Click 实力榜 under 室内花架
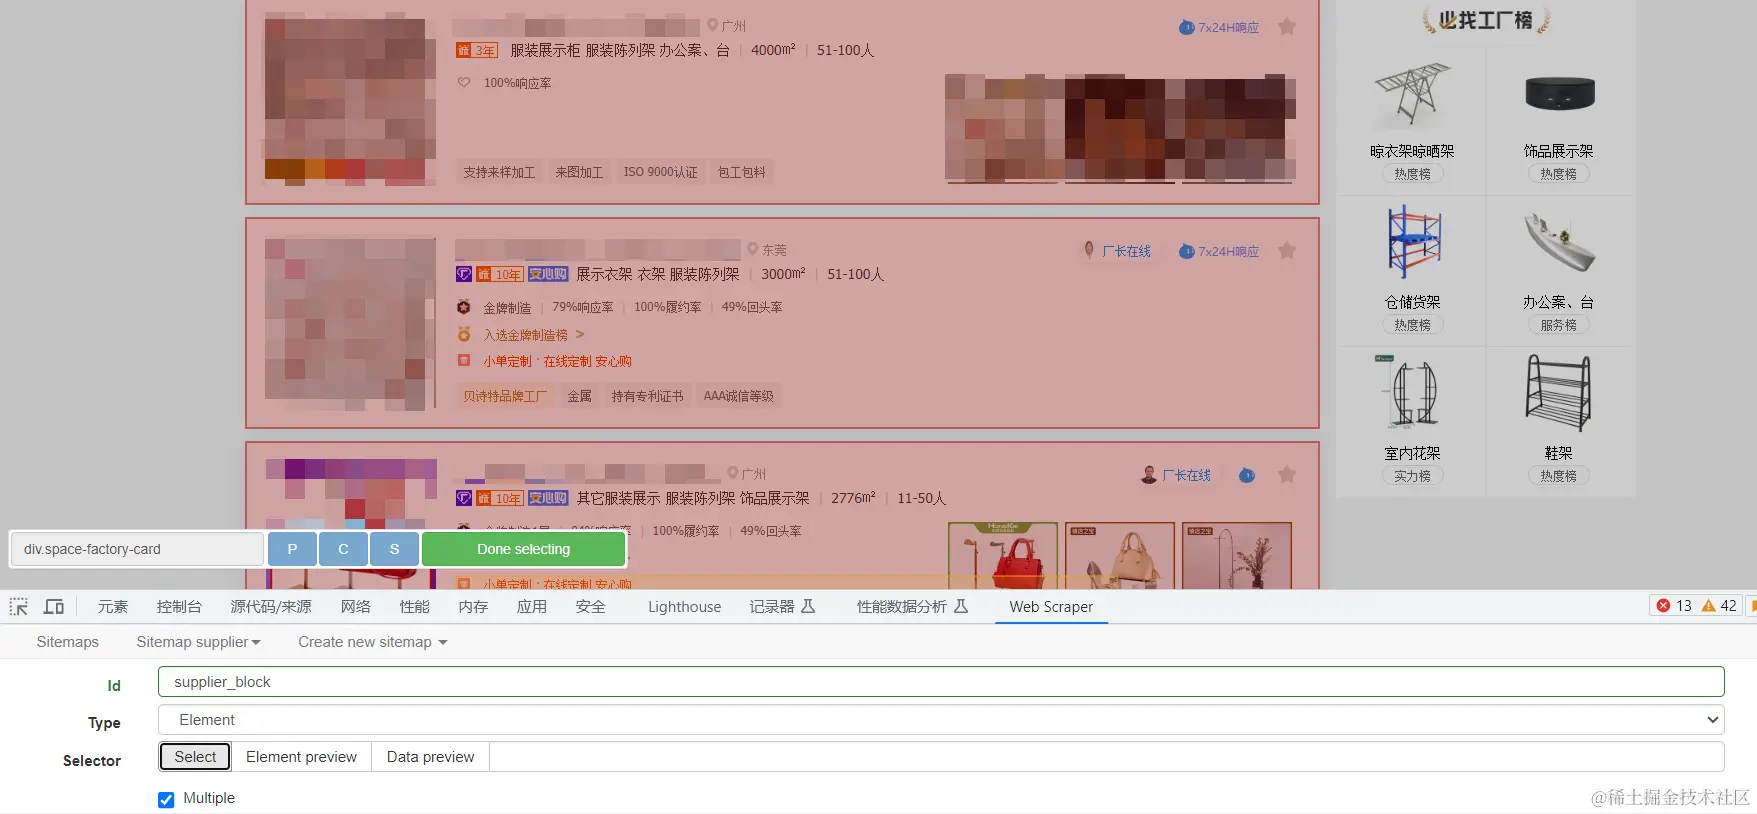Image resolution: width=1757 pixels, height=814 pixels. 1412,476
